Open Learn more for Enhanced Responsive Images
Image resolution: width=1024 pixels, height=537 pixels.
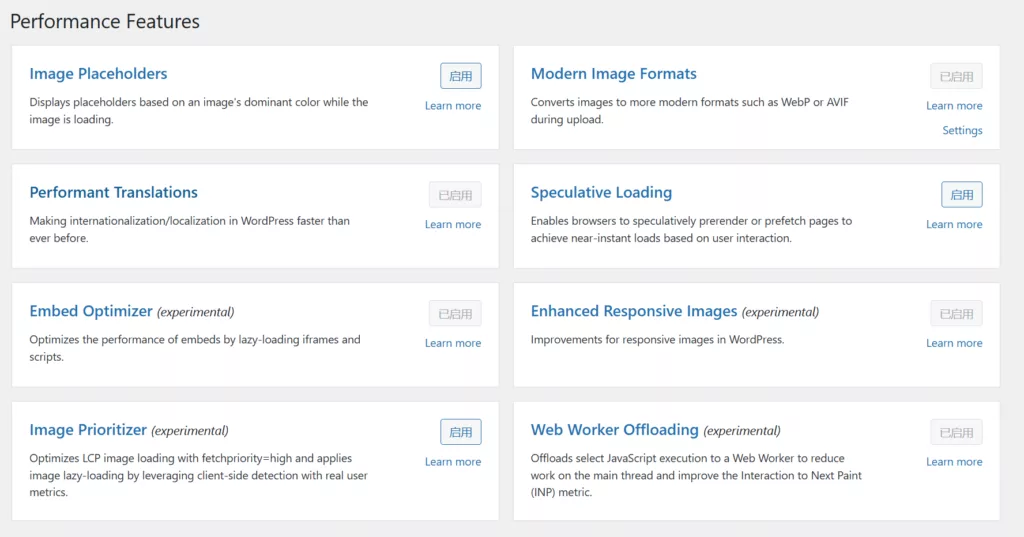point(953,343)
